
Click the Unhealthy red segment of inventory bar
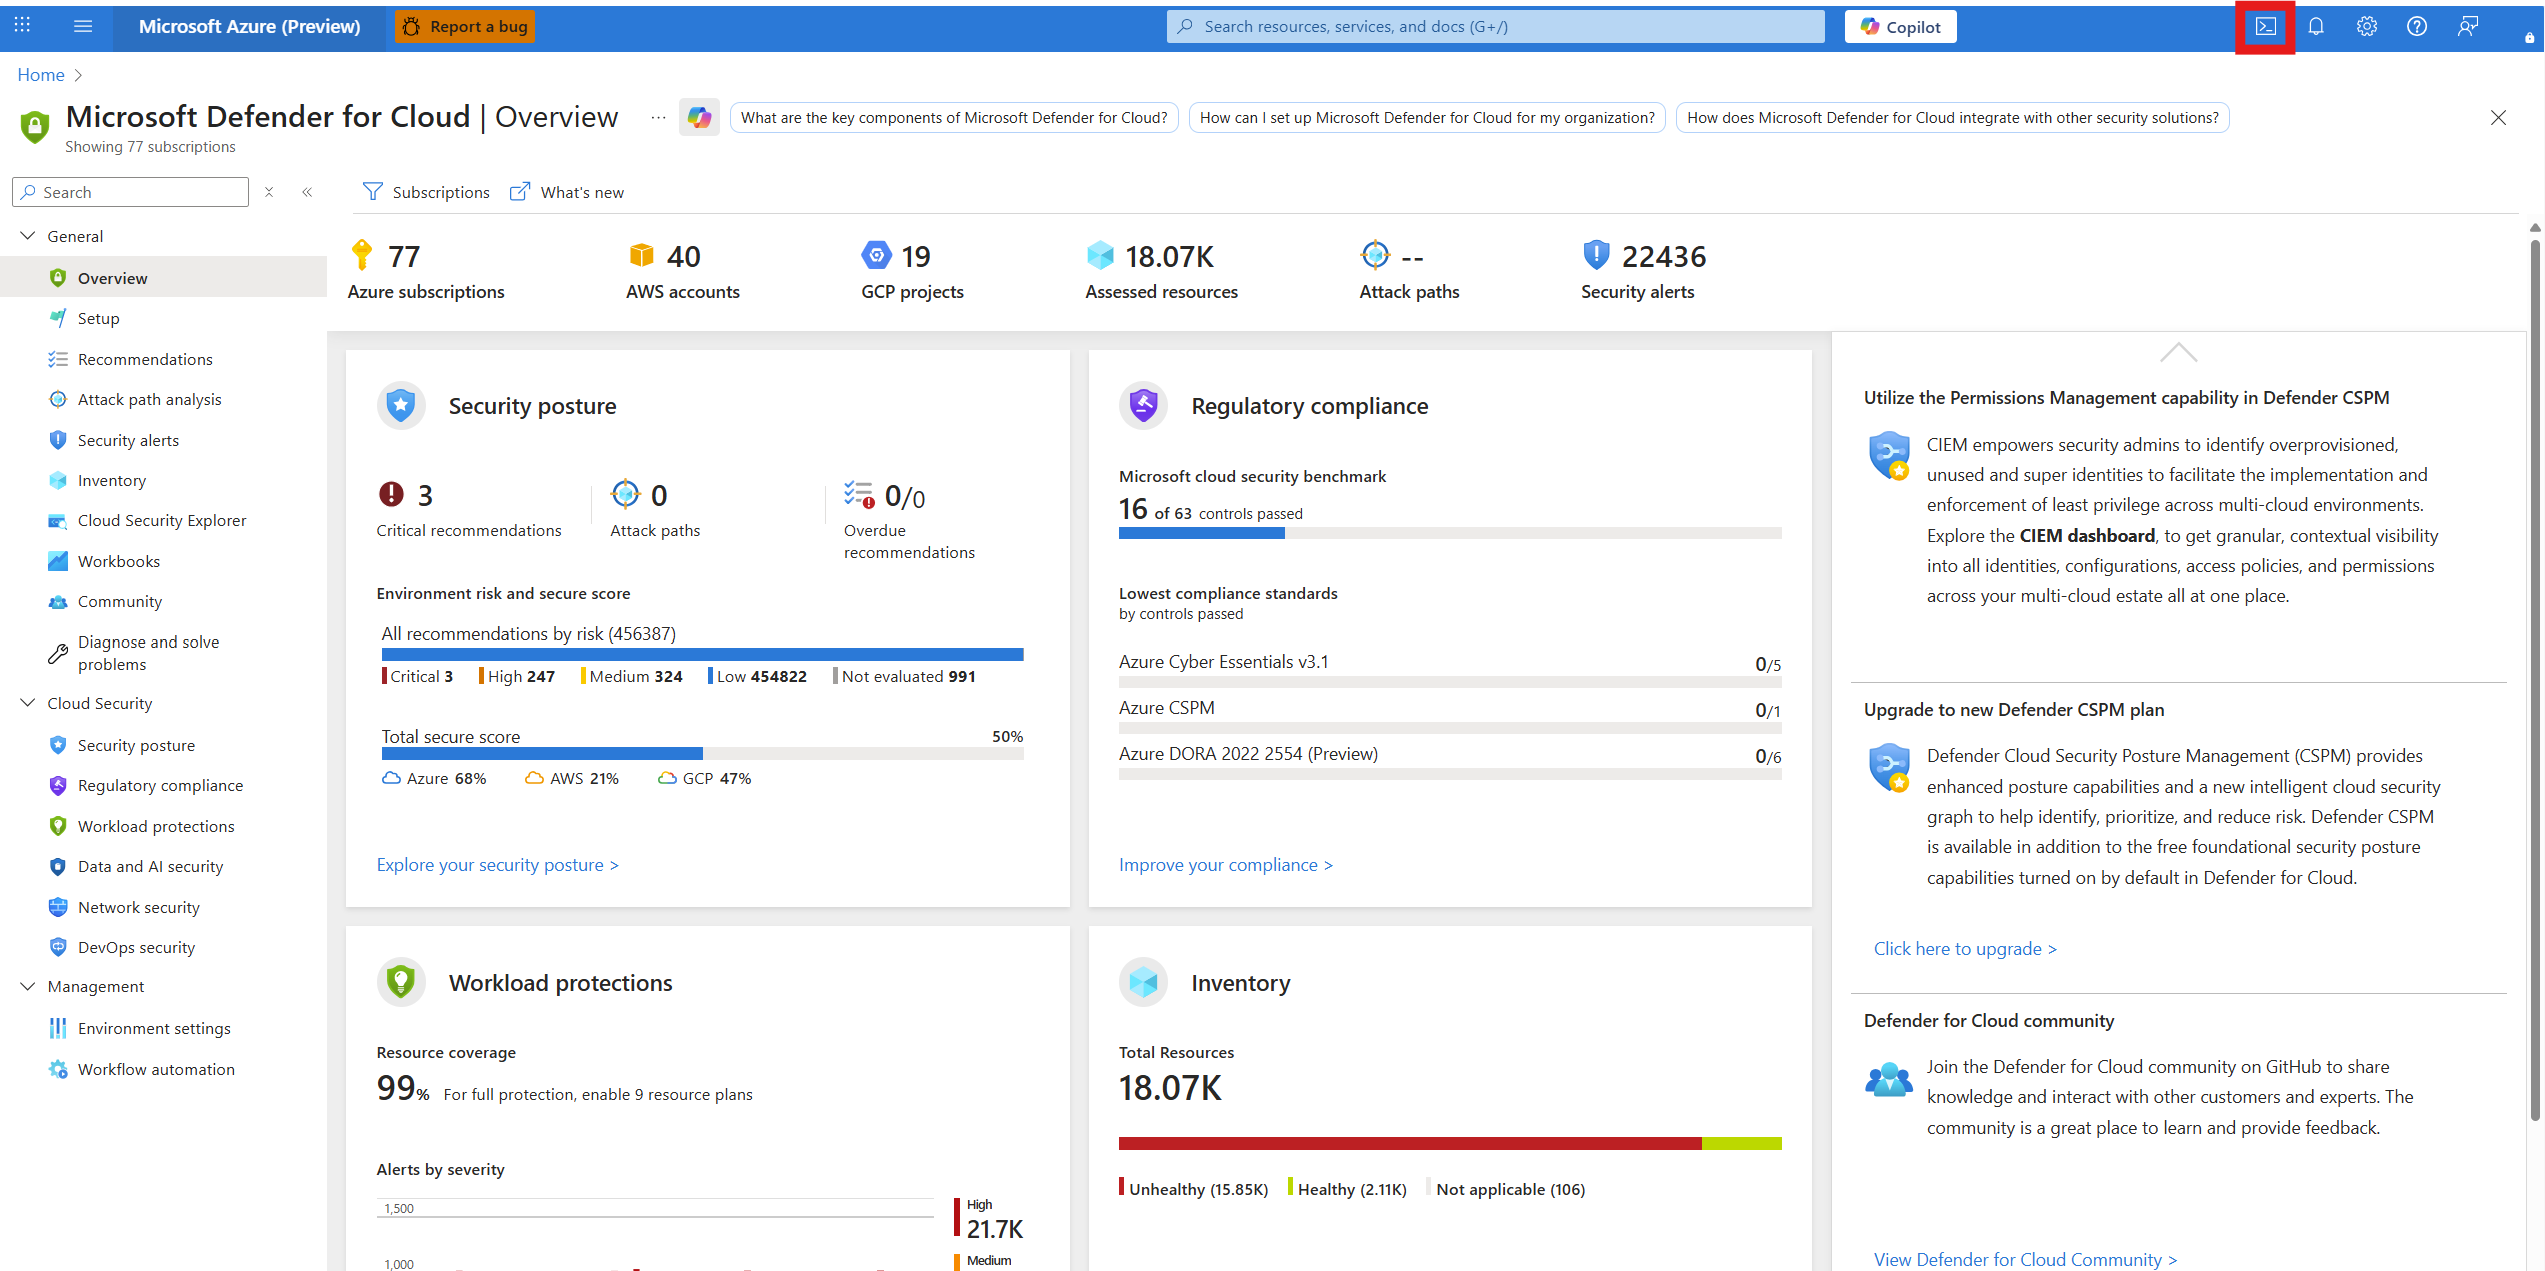(1410, 1143)
